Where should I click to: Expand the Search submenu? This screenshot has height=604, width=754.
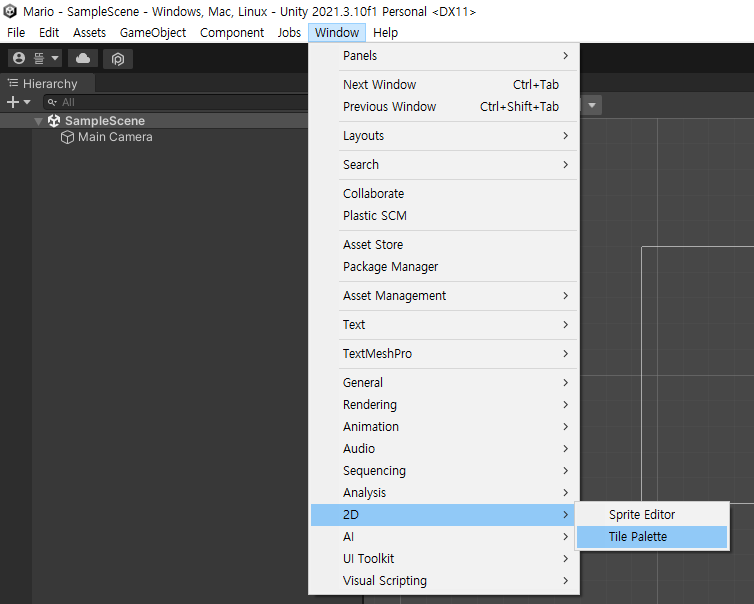tap(444, 164)
